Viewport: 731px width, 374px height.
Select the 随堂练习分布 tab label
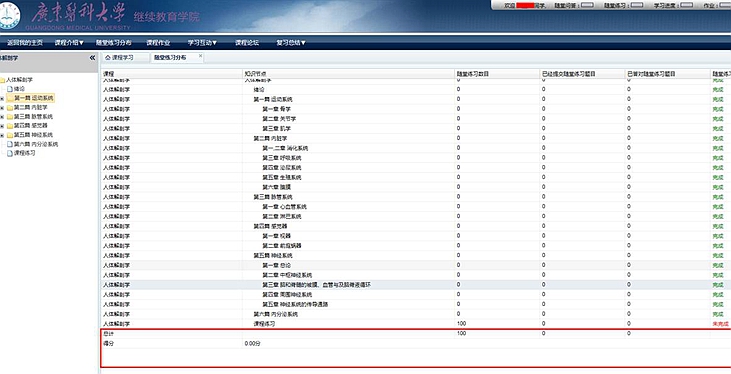[170, 57]
